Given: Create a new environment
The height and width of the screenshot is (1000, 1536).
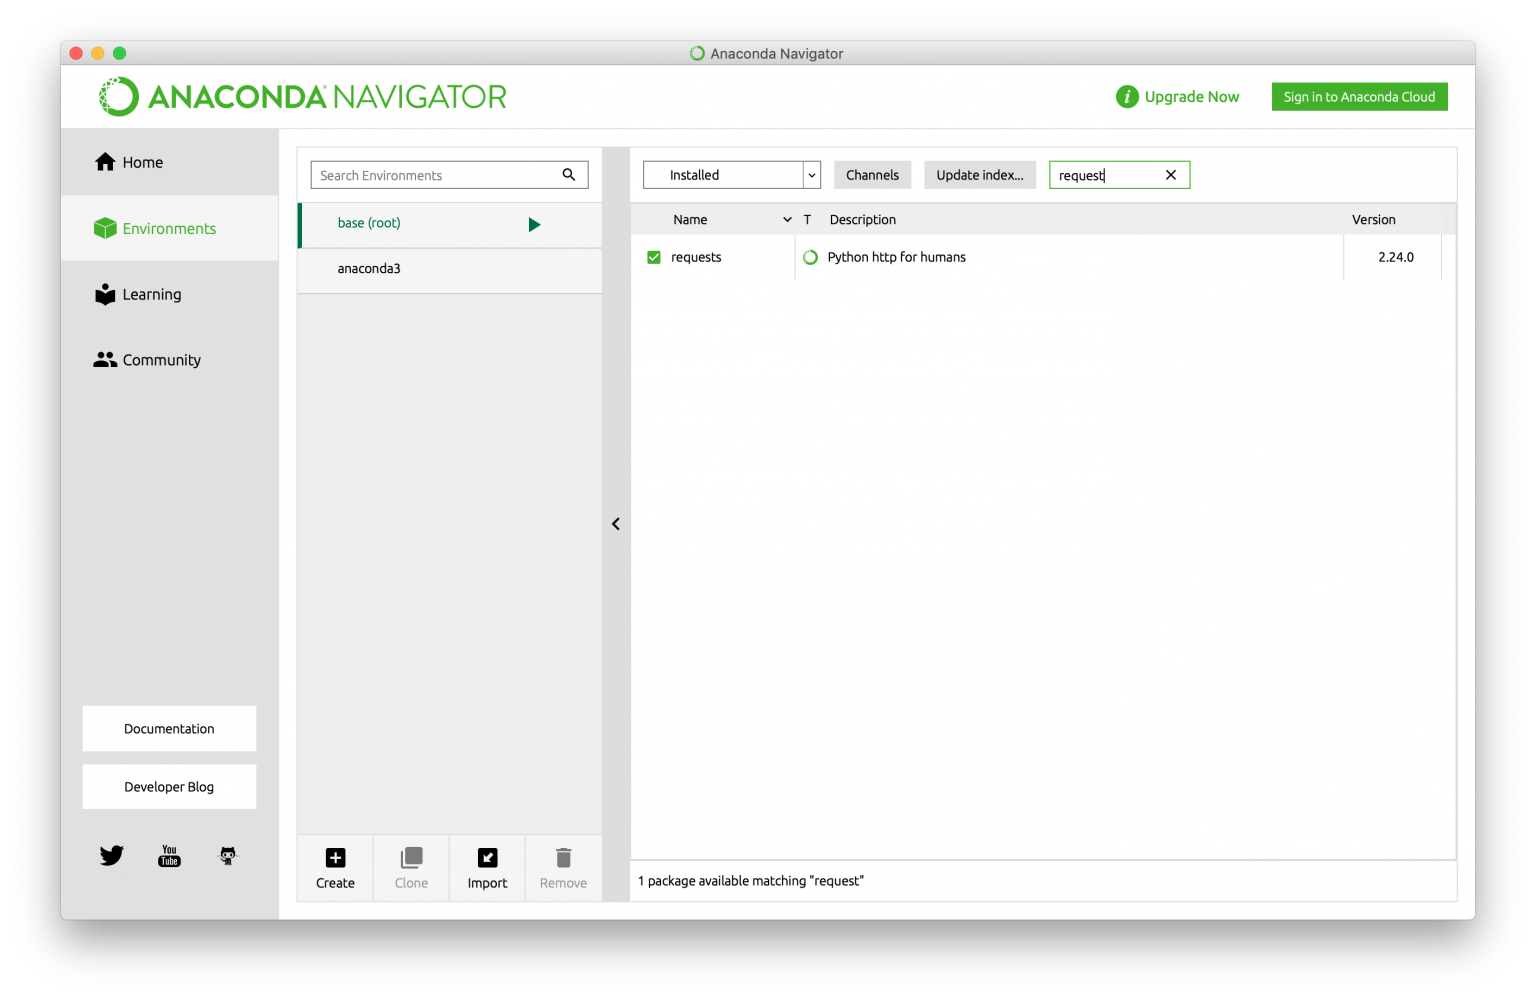Looking at the screenshot, I should pos(335,867).
